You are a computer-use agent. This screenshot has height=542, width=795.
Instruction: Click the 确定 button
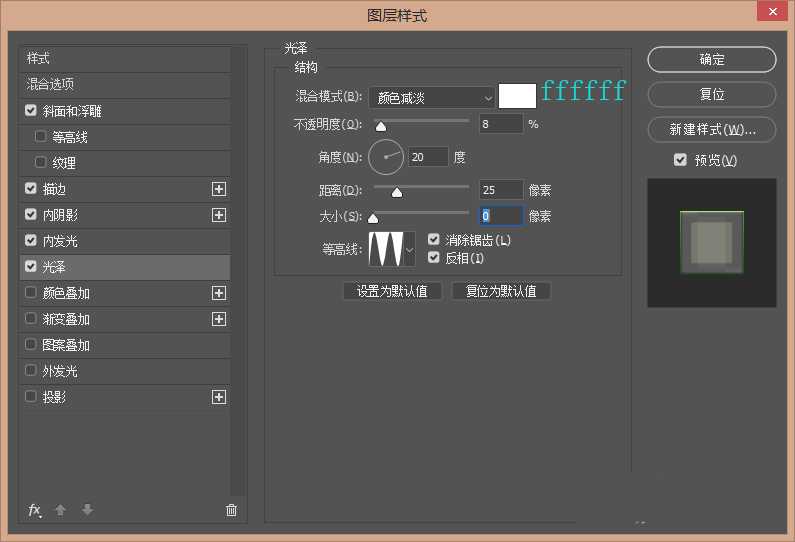click(711, 60)
